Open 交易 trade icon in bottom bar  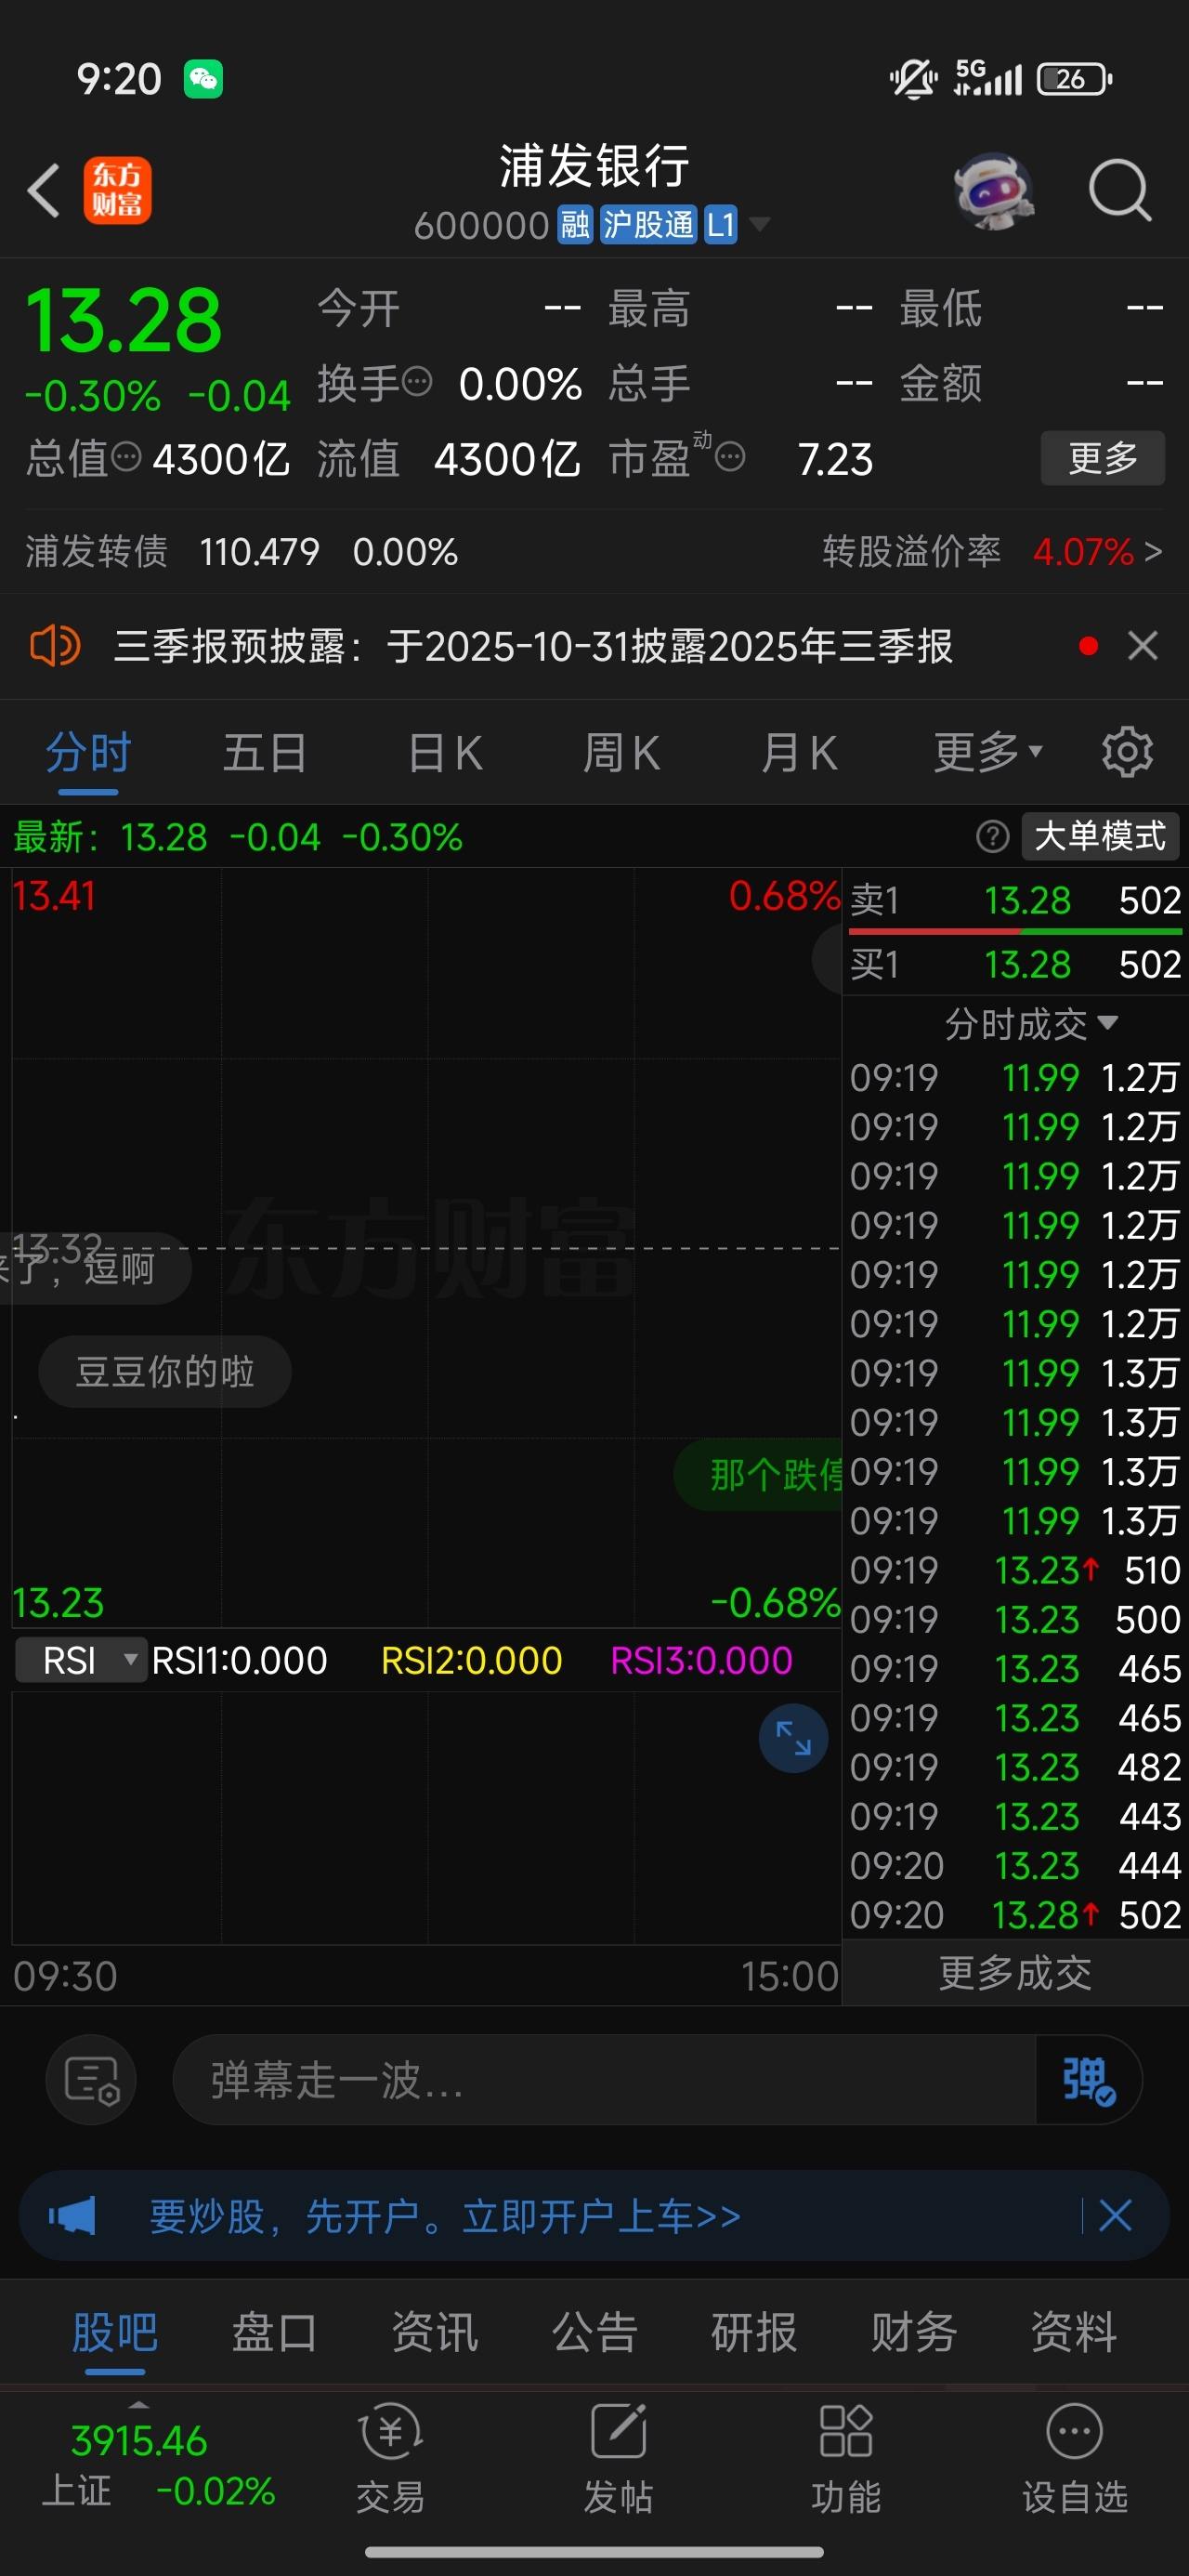click(390, 2458)
